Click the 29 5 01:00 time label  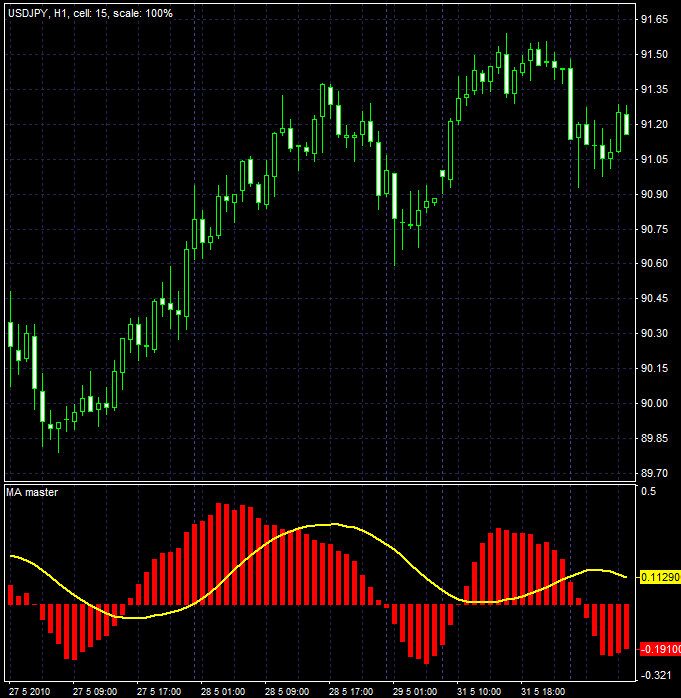[x=415, y=692]
